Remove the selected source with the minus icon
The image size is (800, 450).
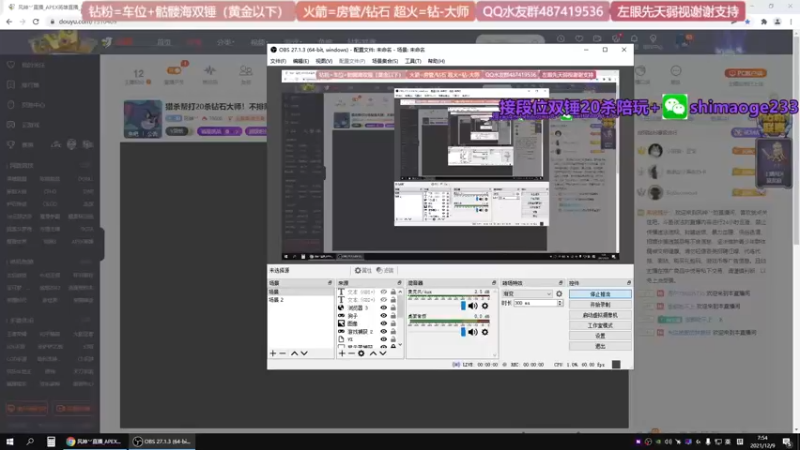coord(352,353)
